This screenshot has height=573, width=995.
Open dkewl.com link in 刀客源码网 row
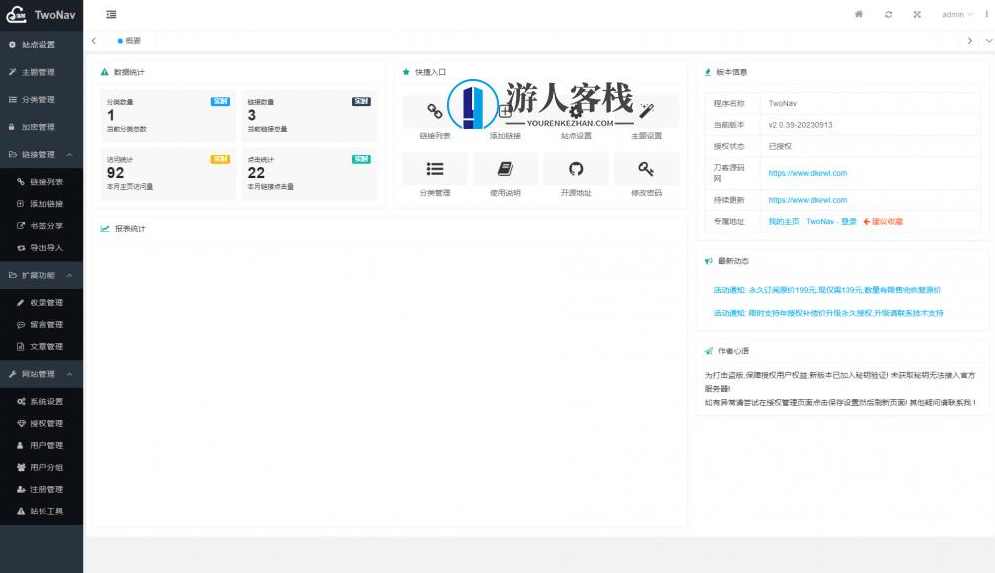808,173
